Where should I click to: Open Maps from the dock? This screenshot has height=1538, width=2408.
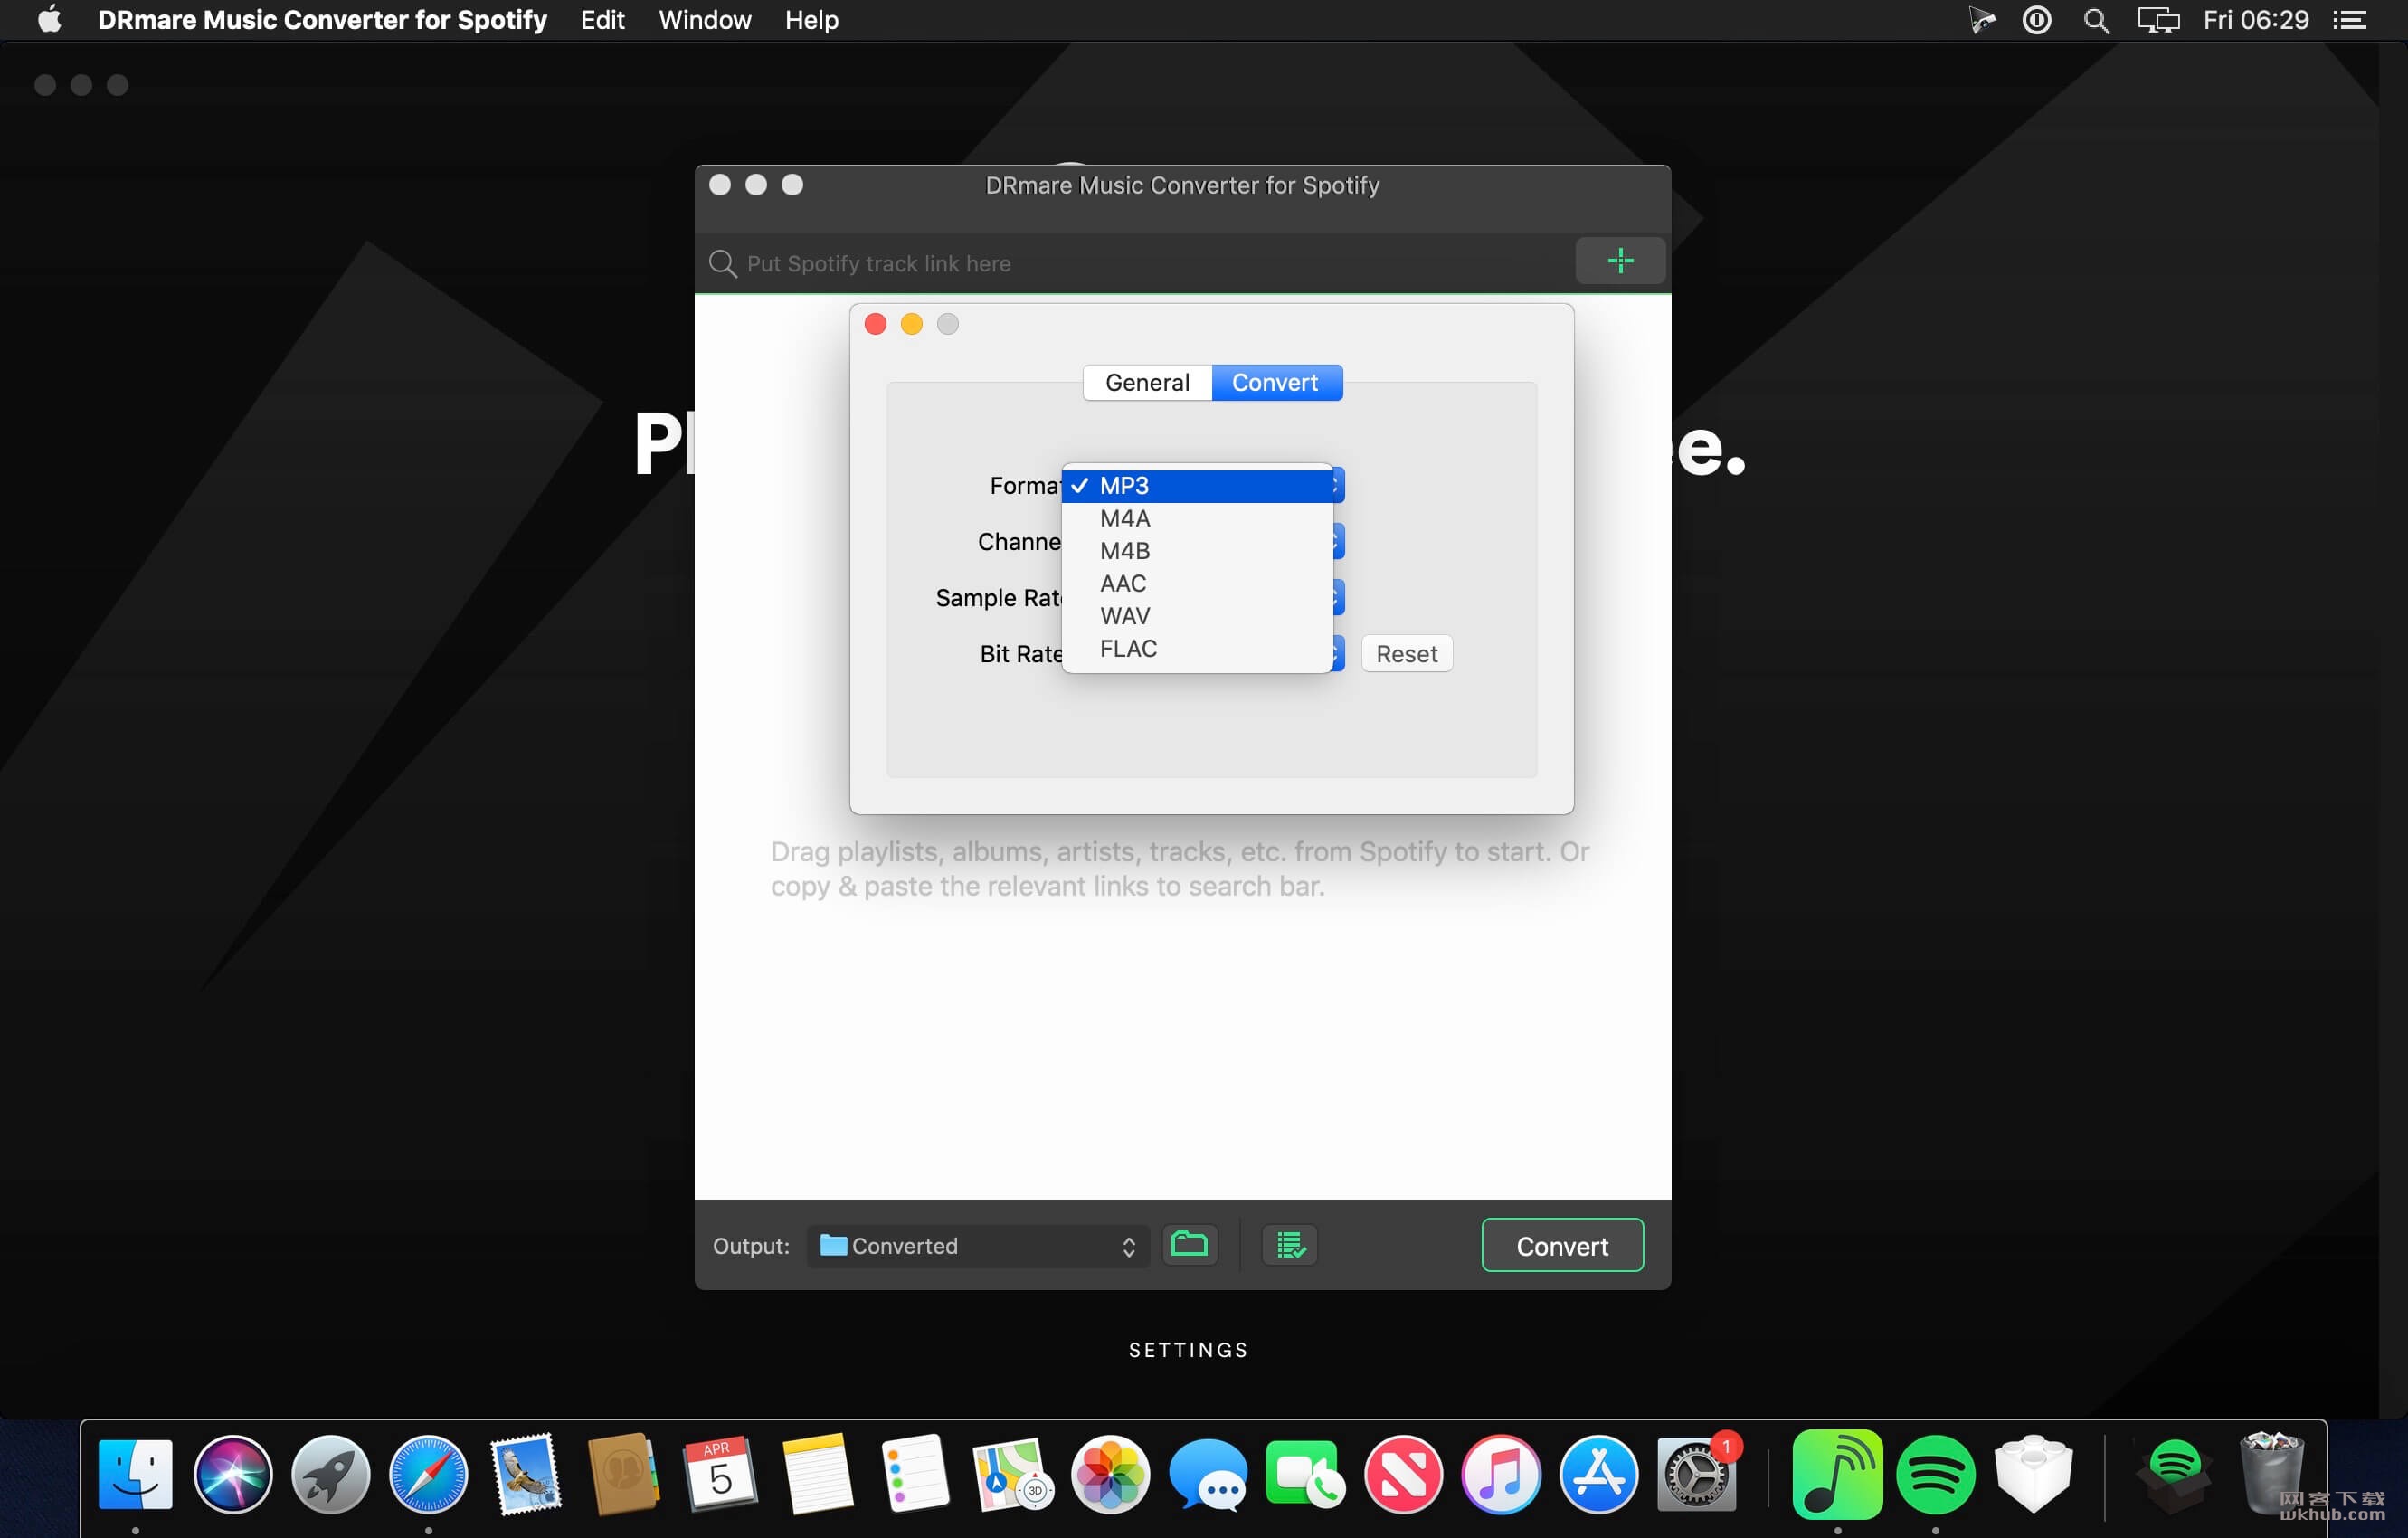[x=1013, y=1474]
